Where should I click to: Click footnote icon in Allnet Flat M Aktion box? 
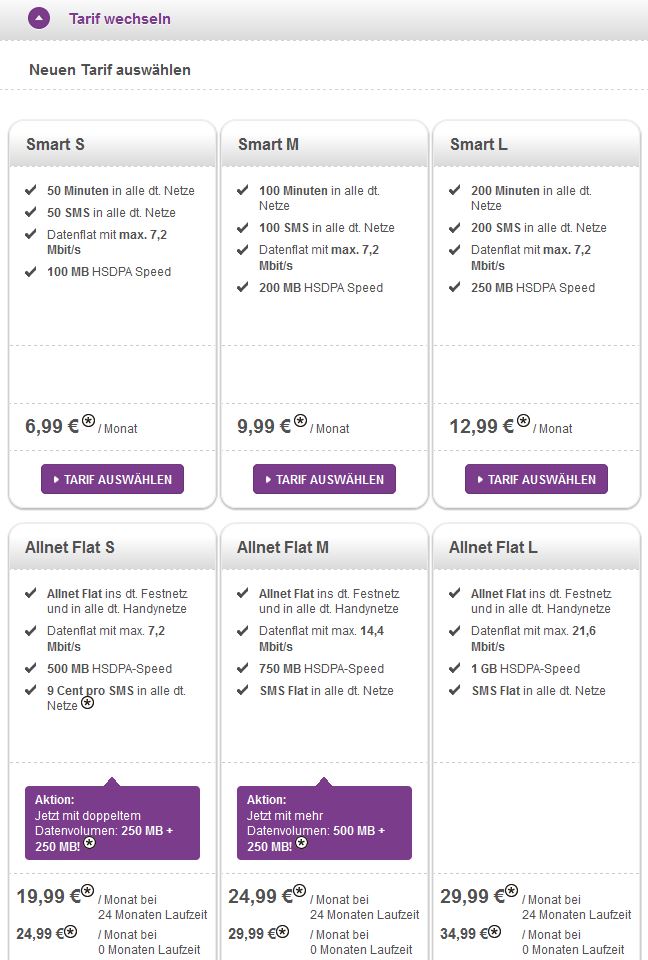301,842
